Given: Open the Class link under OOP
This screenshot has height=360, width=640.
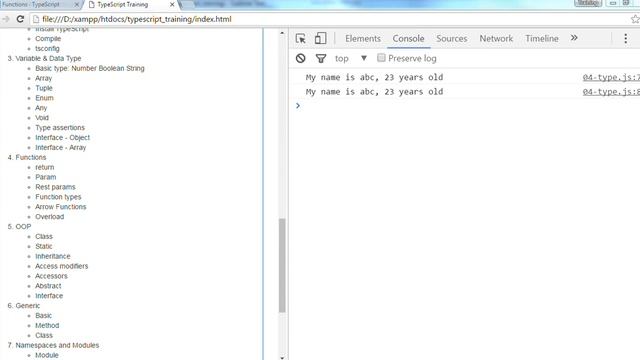Looking at the screenshot, I should point(44,236).
